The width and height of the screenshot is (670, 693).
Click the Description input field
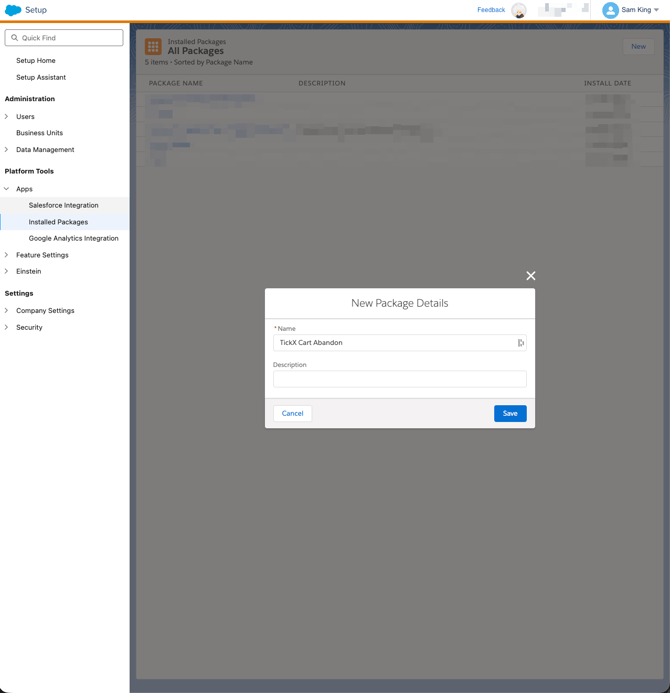pos(399,379)
